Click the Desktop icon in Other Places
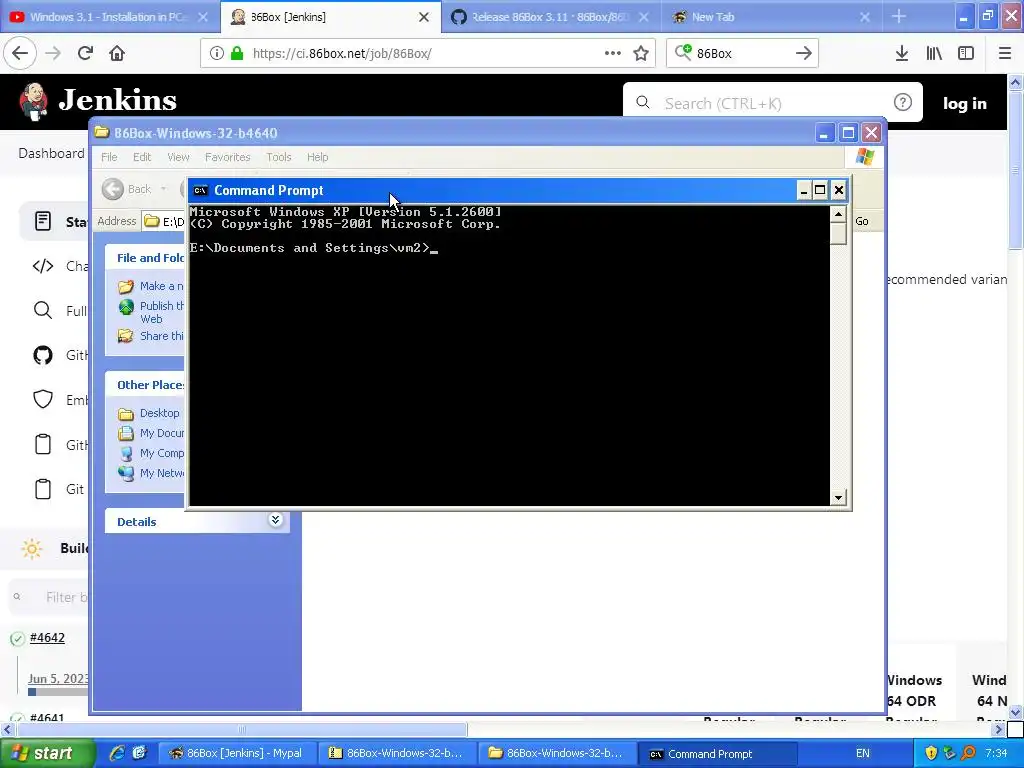This screenshot has width=1024, height=768. pyautogui.click(x=125, y=413)
